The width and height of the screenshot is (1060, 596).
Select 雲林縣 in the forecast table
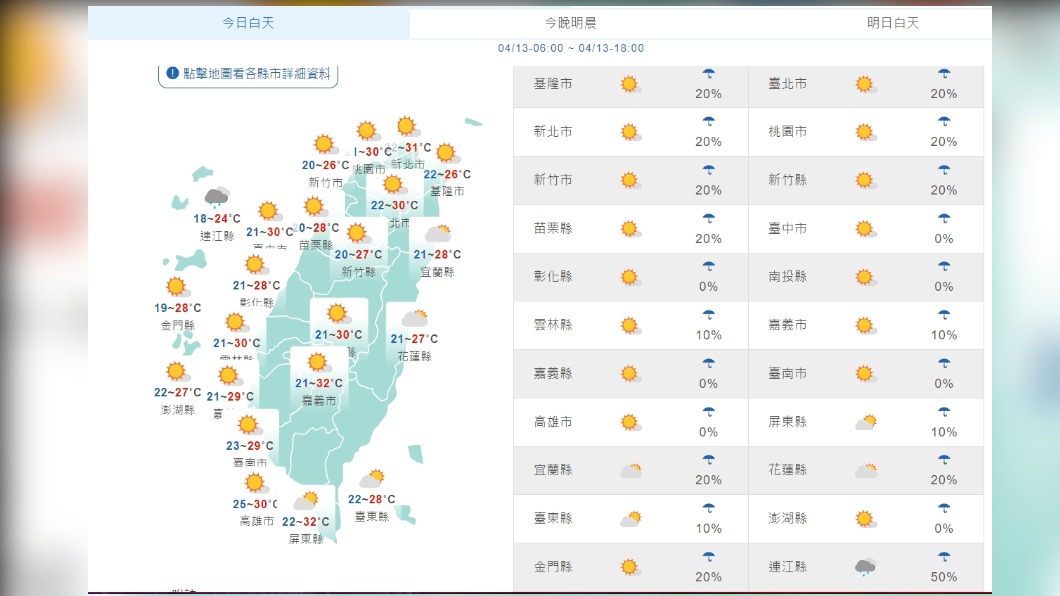[553, 325]
